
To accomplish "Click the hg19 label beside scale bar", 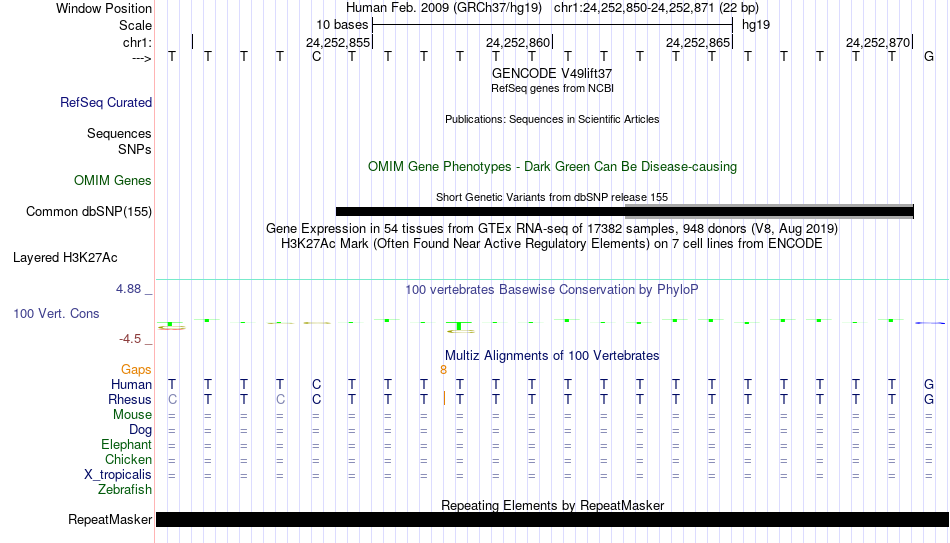I will coord(756,25).
